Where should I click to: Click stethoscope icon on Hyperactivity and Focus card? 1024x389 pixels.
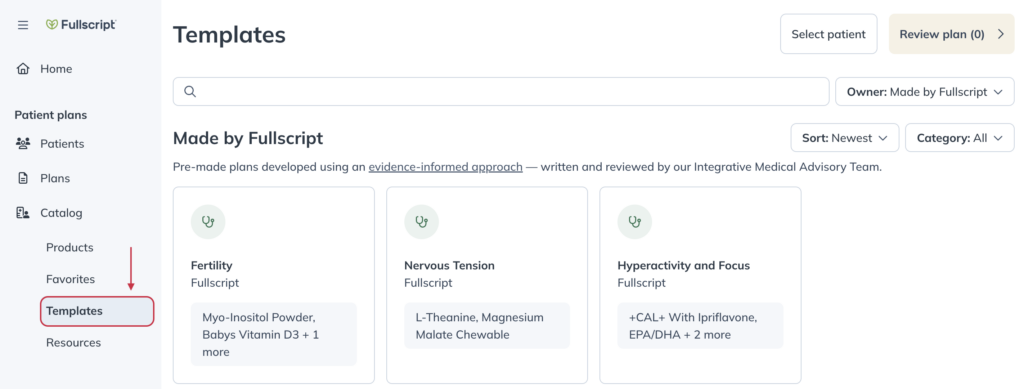[x=635, y=222]
